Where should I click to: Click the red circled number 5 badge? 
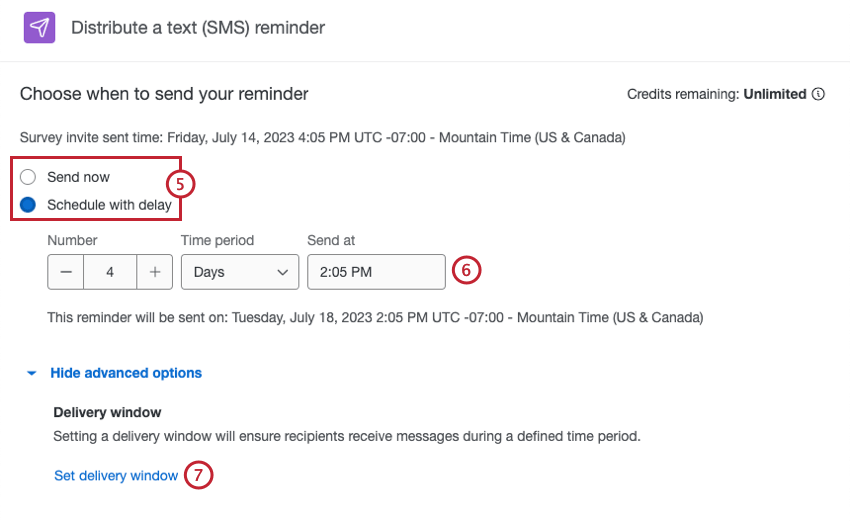180,184
